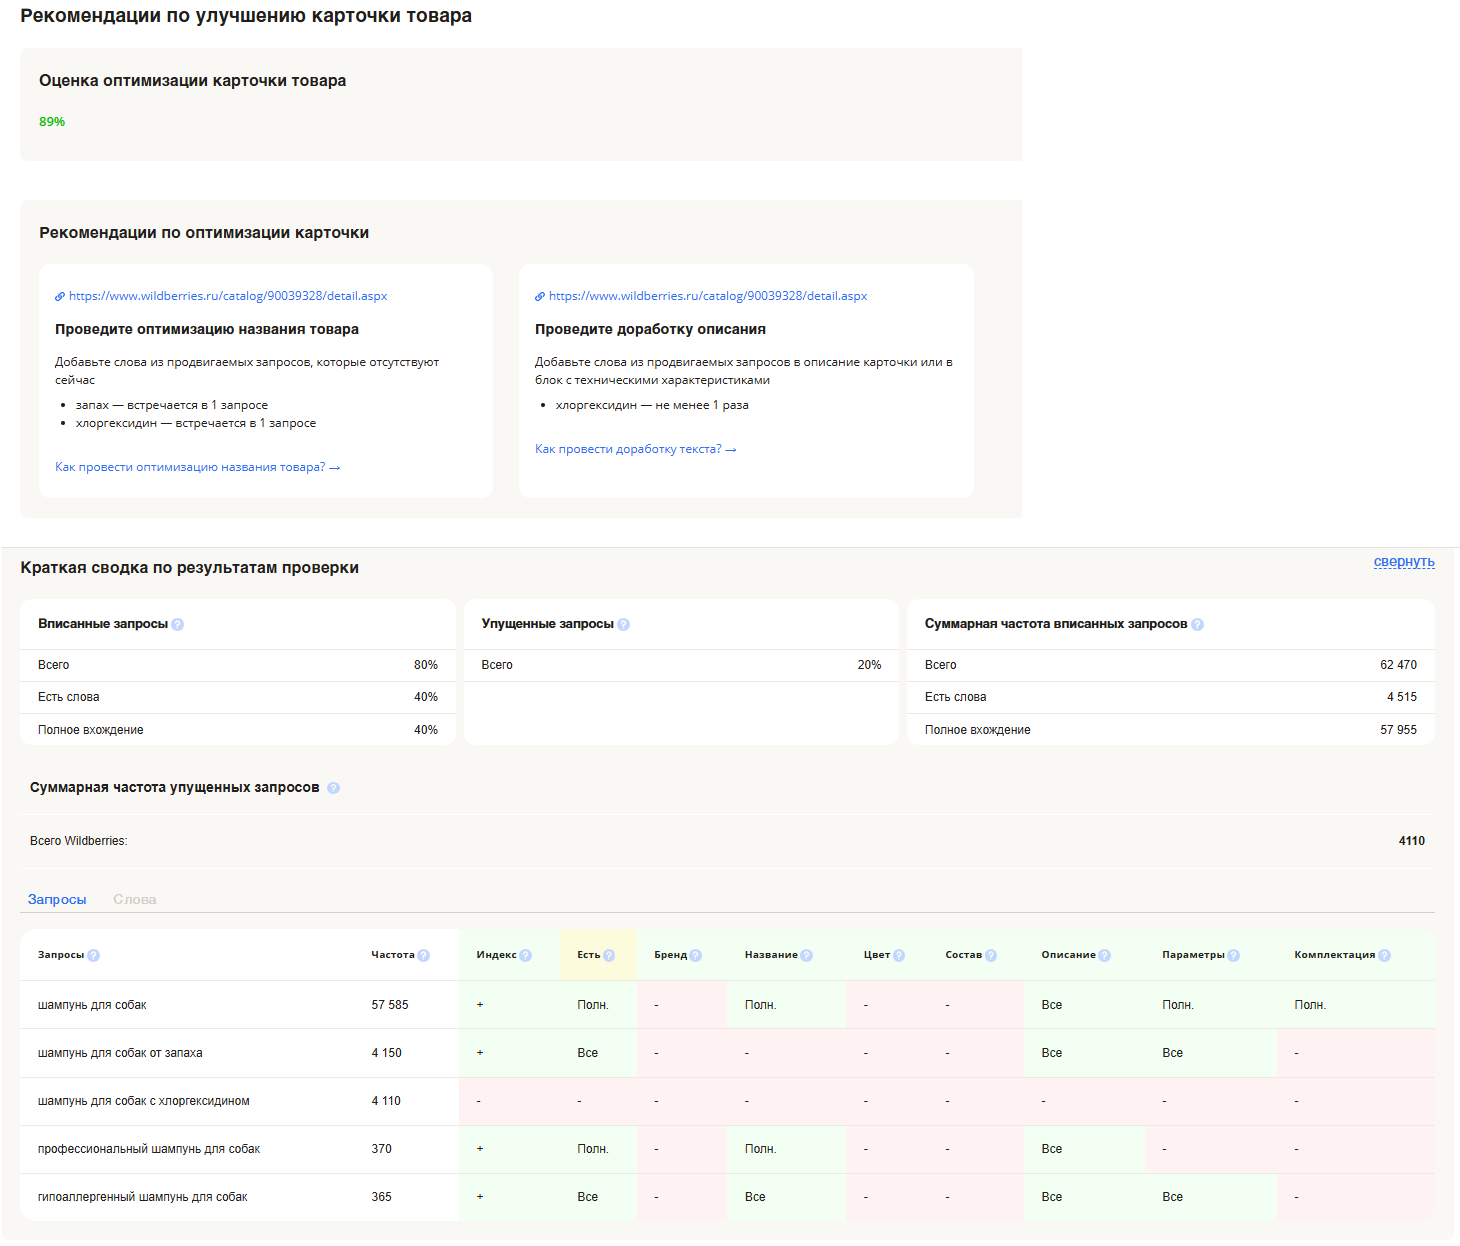Image resolution: width=1460 pixels, height=1246 pixels.
Task: Click help icon in Бренд column header
Action: 696,956
